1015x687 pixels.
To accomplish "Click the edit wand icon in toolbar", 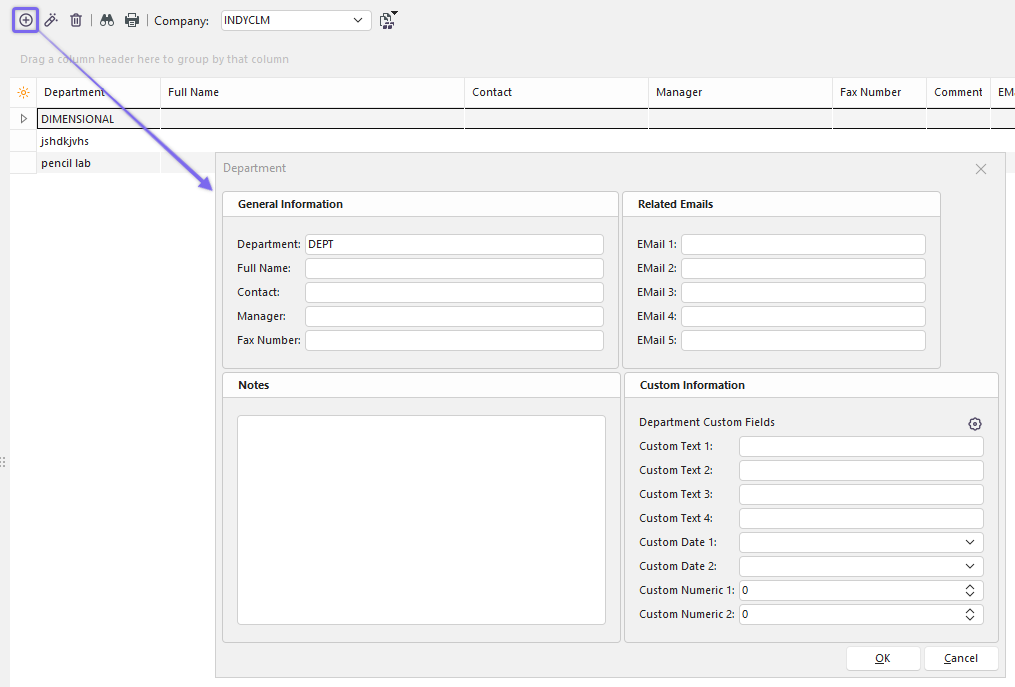I will pyautogui.click(x=51, y=20).
